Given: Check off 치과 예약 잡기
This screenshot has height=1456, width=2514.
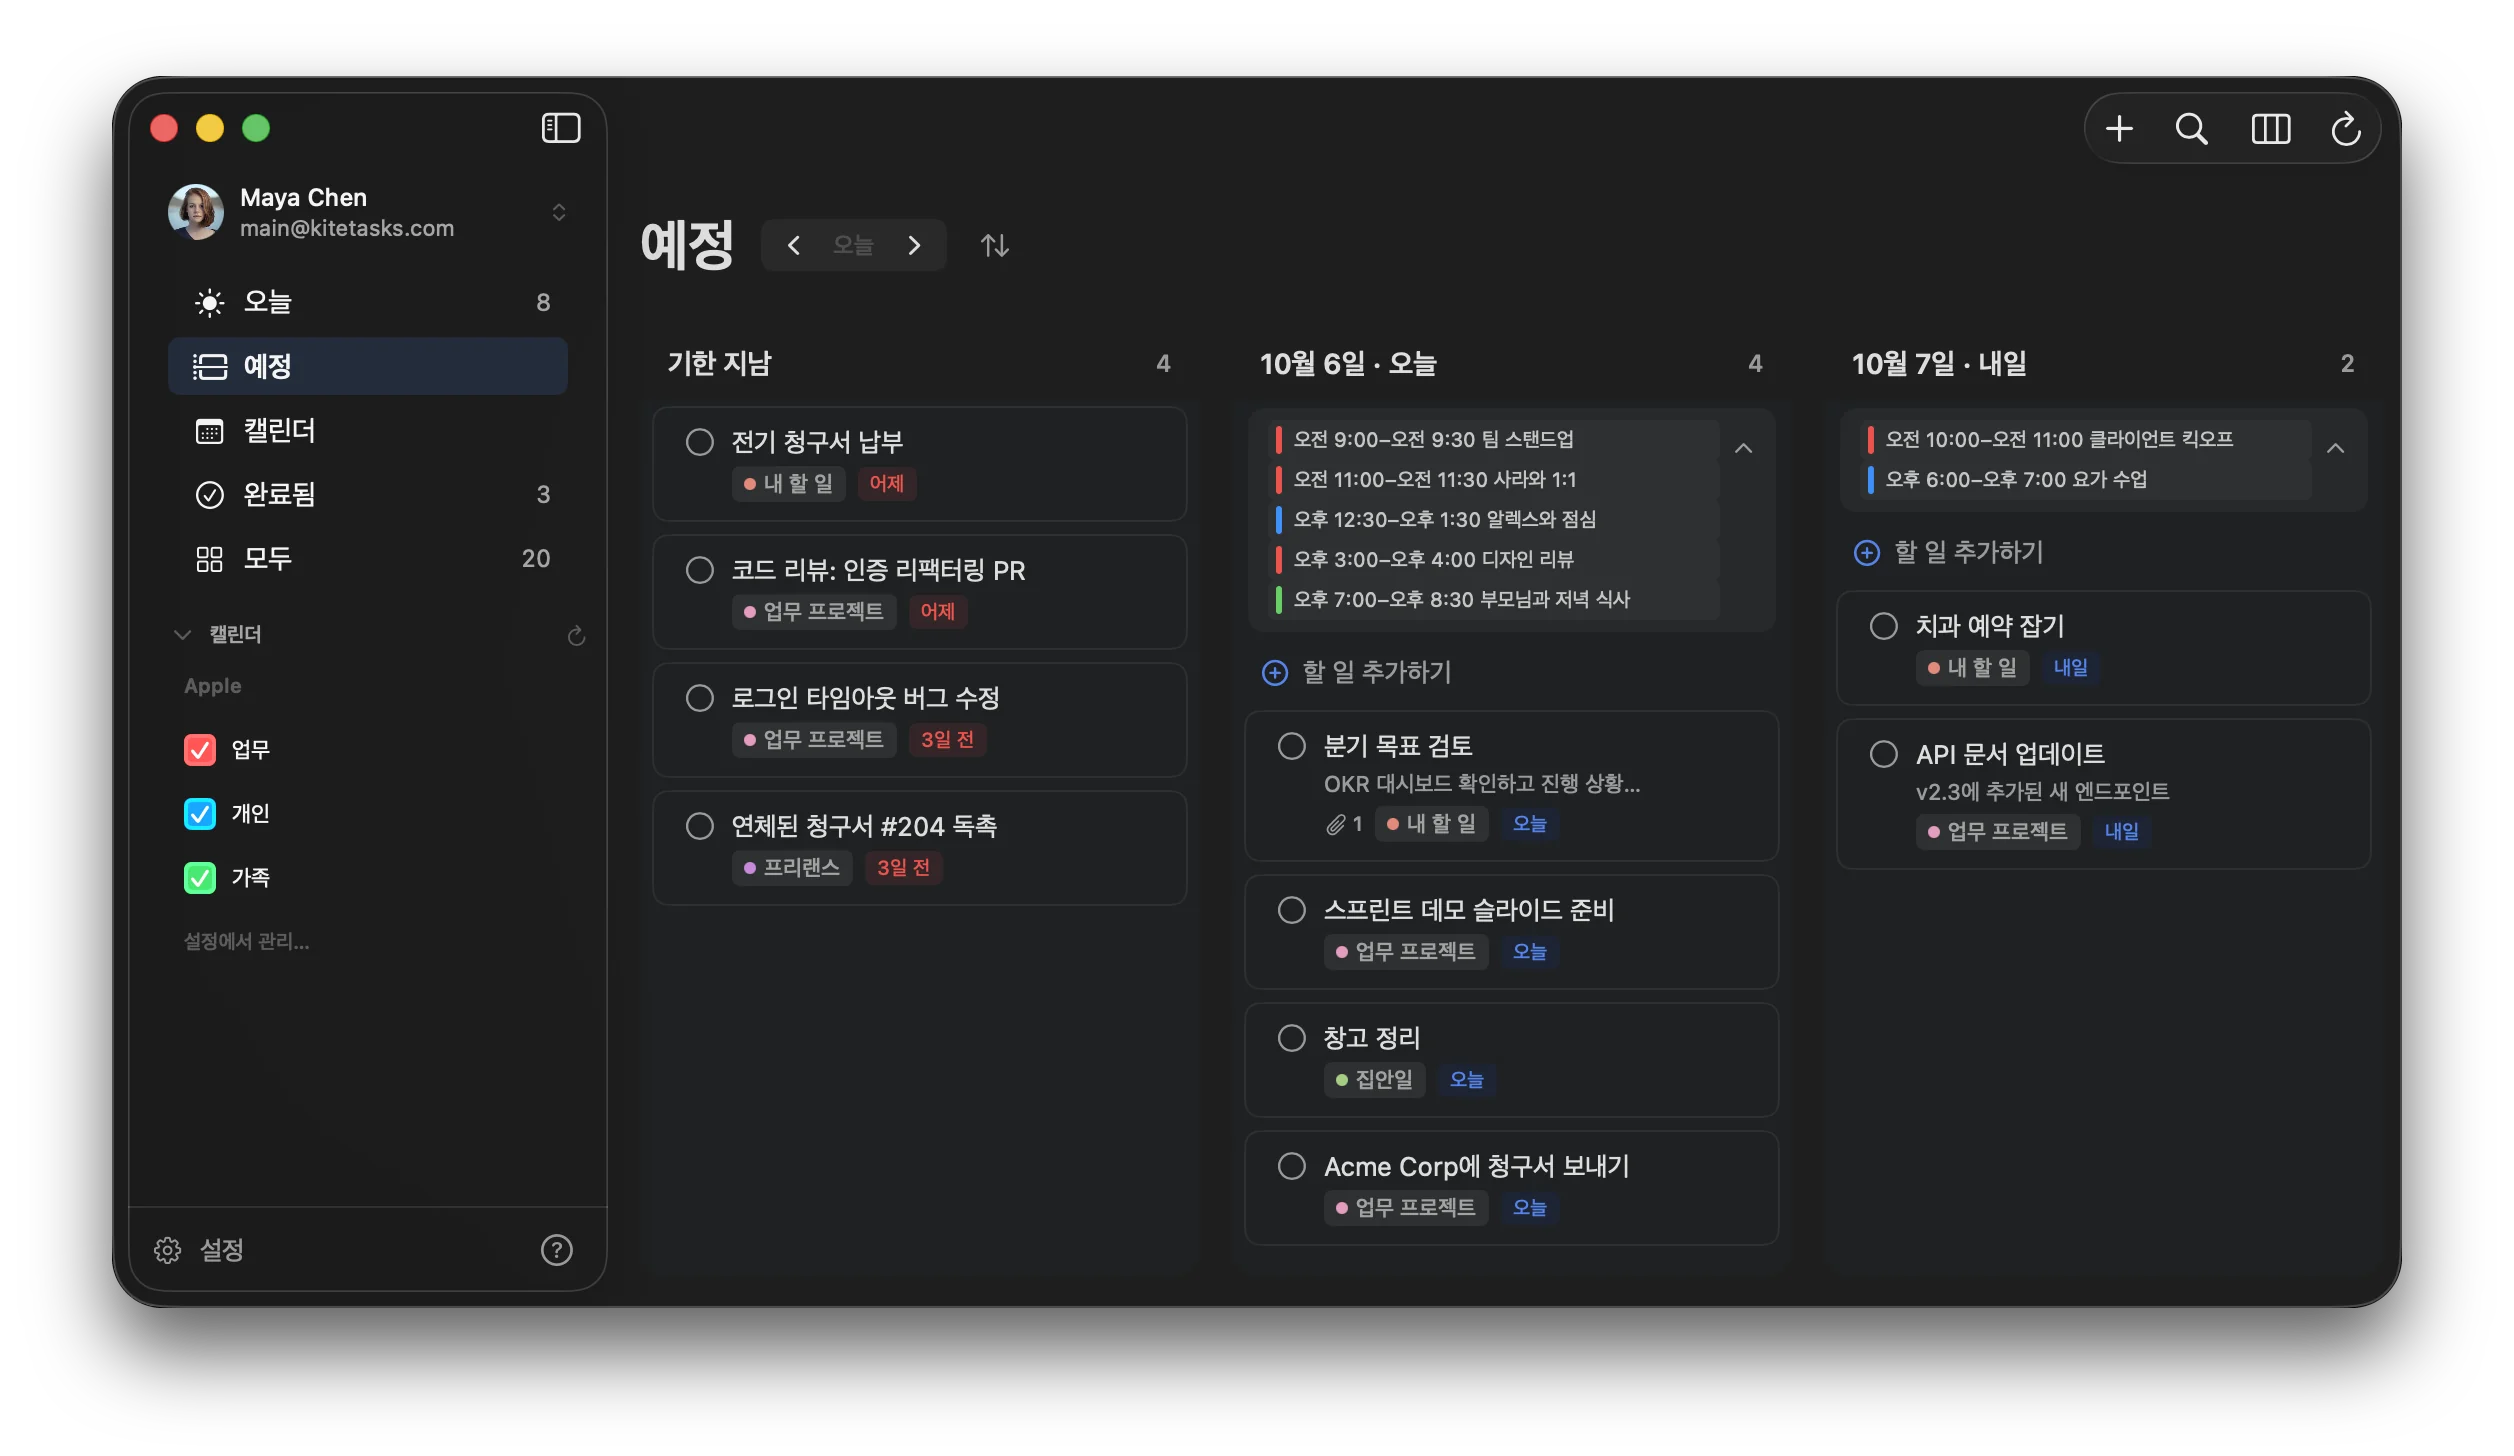Looking at the screenshot, I should pos(1883,626).
